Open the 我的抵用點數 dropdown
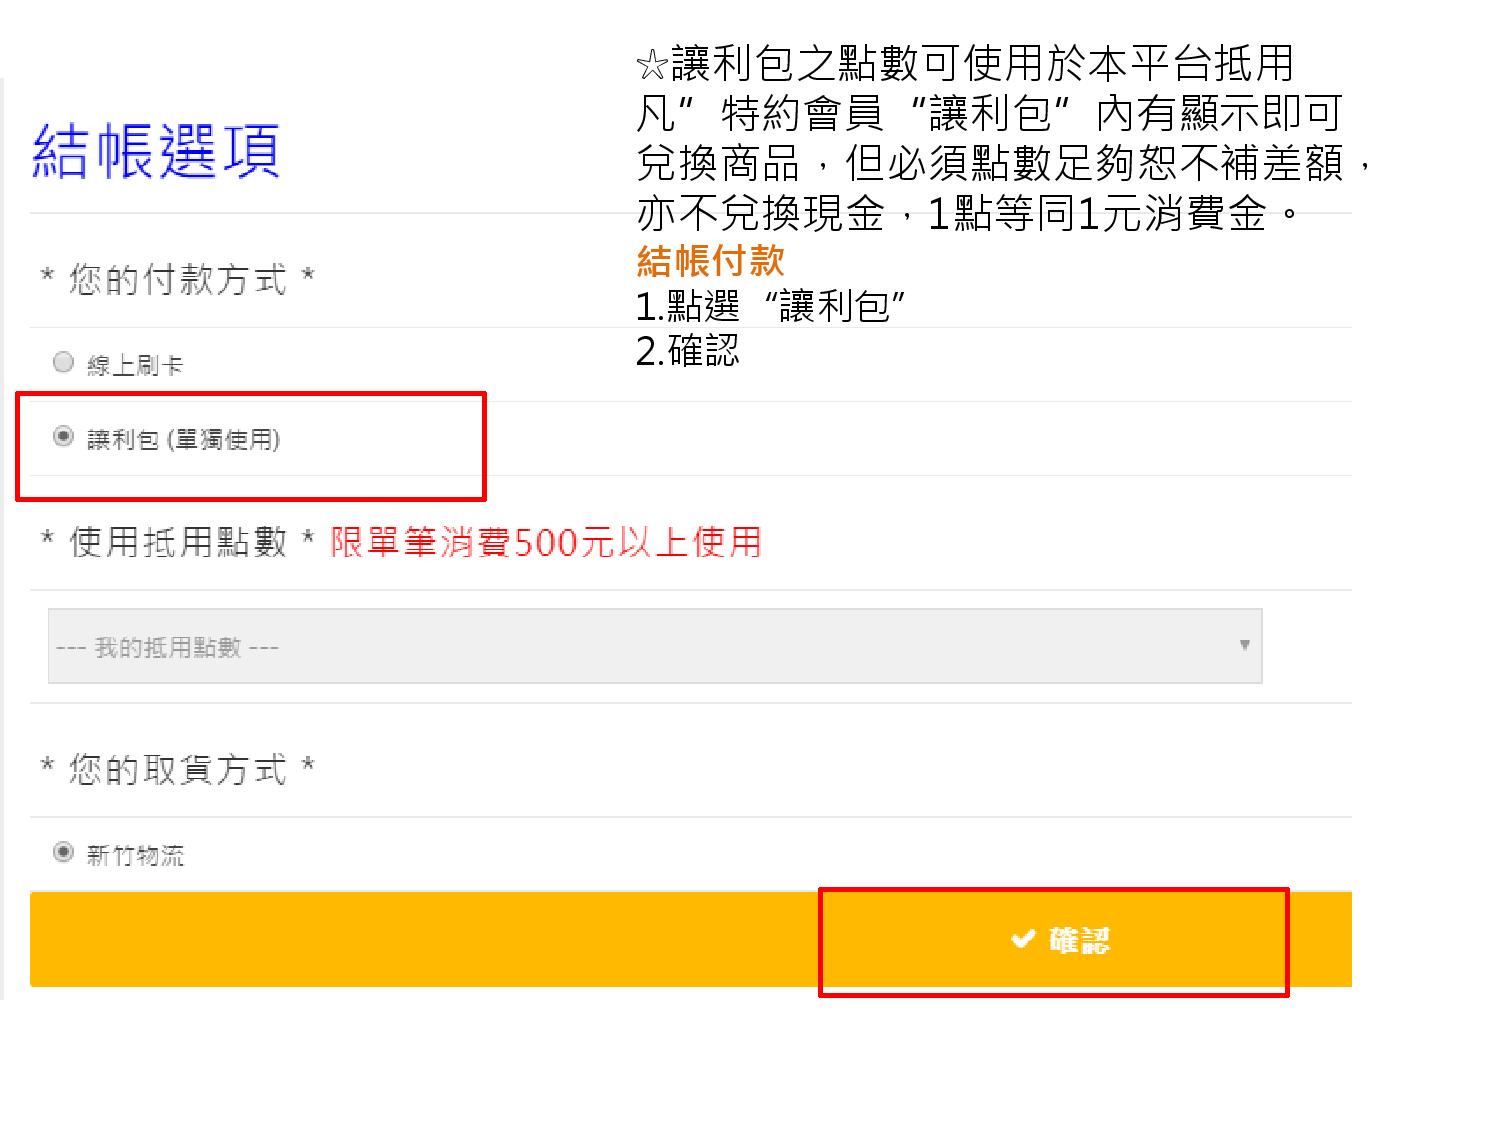1500x1125 pixels. click(655, 646)
